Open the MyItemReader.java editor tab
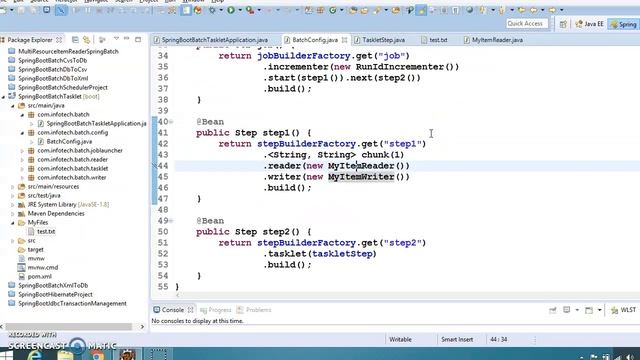This screenshot has height=360, width=640. pos(493,40)
